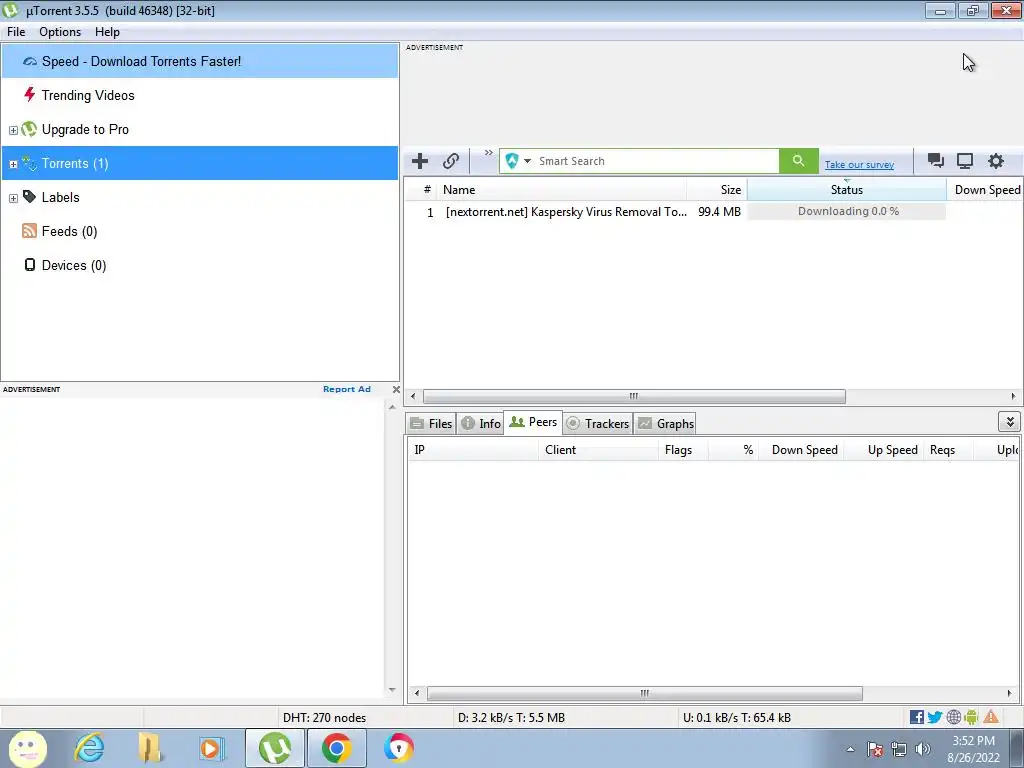Image resolution: width=1024 pixels, height=768 pixels.
Task: Click the Client column header in peers
Action: point(598,450)
